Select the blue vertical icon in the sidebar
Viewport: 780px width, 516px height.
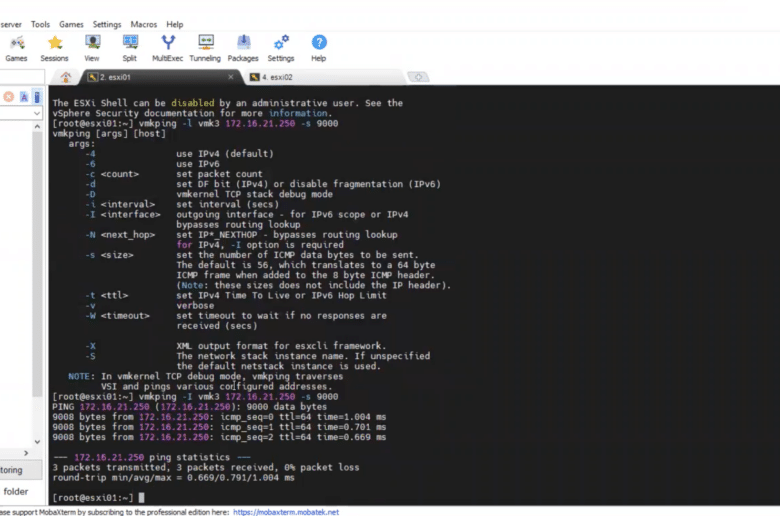[37, 97]
